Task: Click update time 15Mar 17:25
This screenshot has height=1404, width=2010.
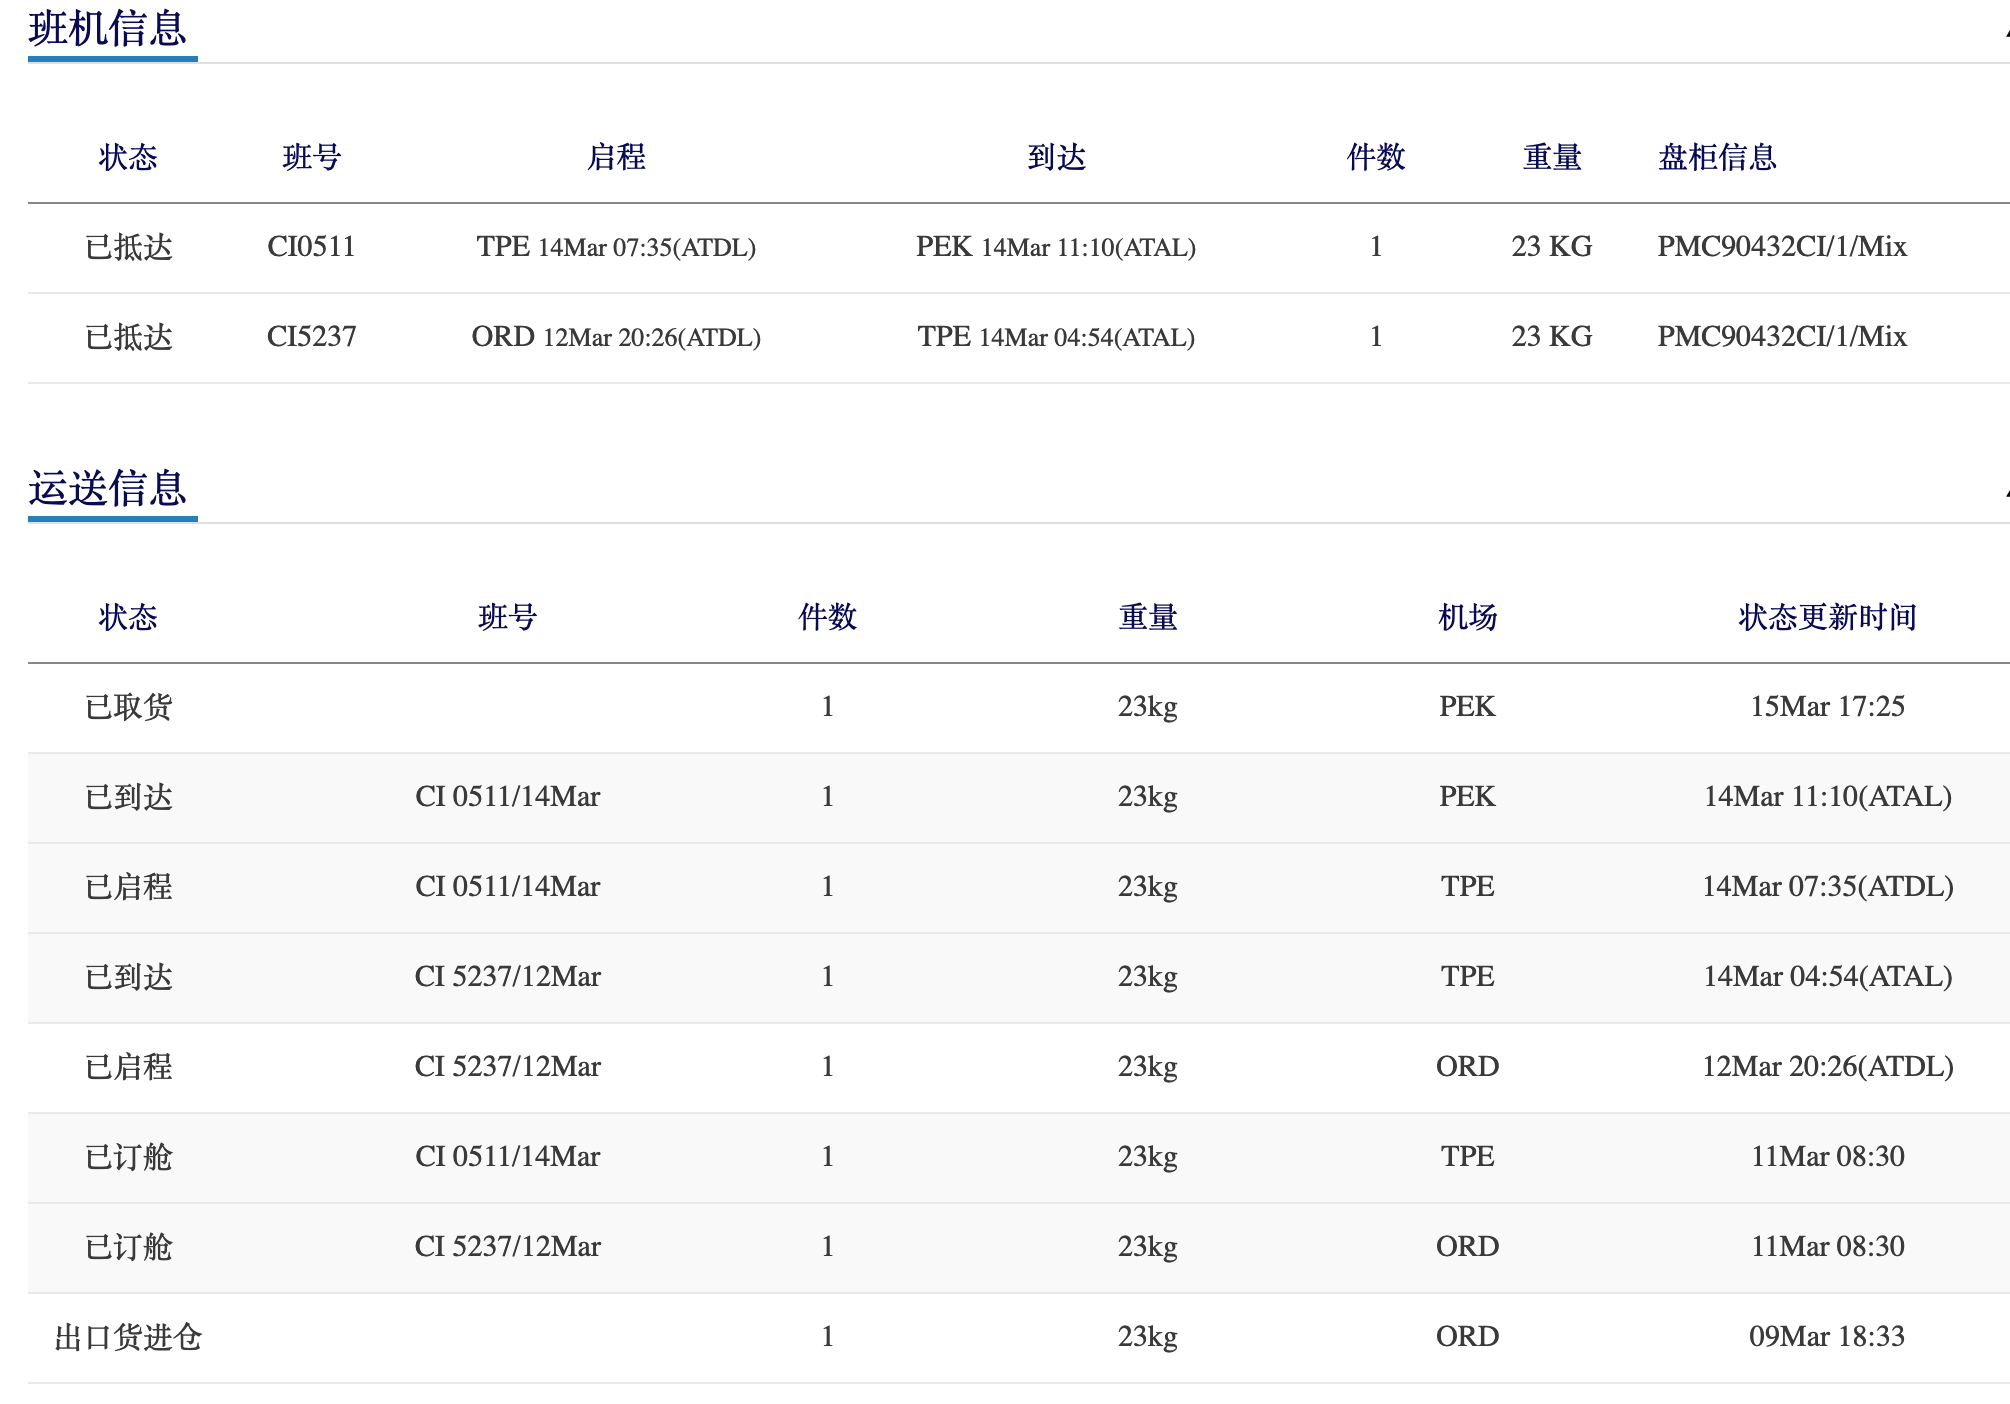Action: [1827, 707]
